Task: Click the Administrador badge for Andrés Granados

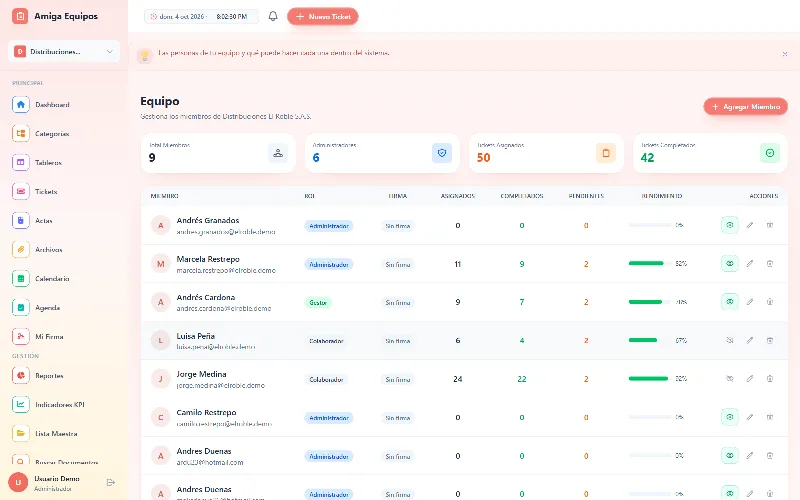Action: pos(329,226)
